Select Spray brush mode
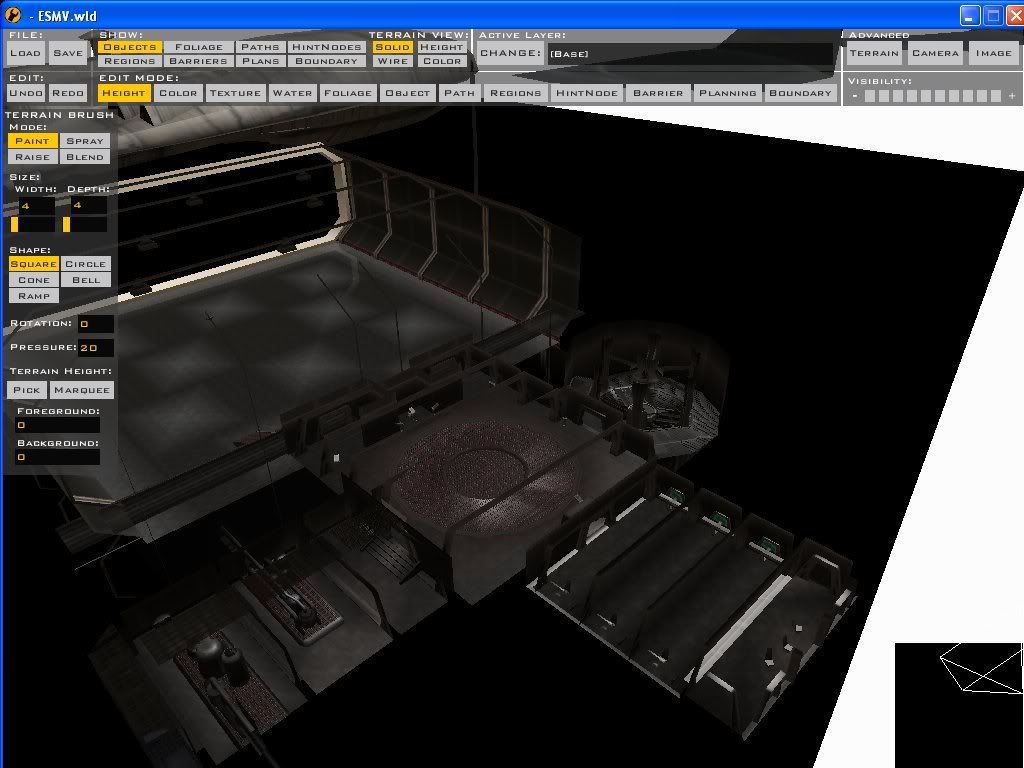The image size is (1024, 768). click(85, 140)
